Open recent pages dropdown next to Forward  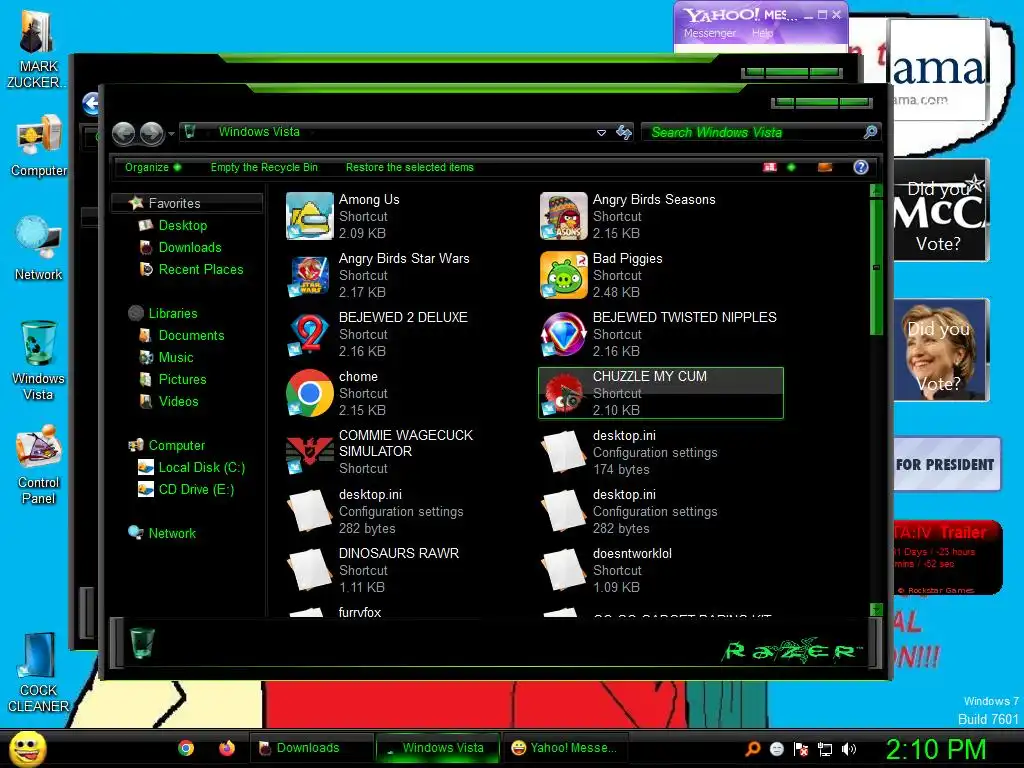click(x=171, y=133)
